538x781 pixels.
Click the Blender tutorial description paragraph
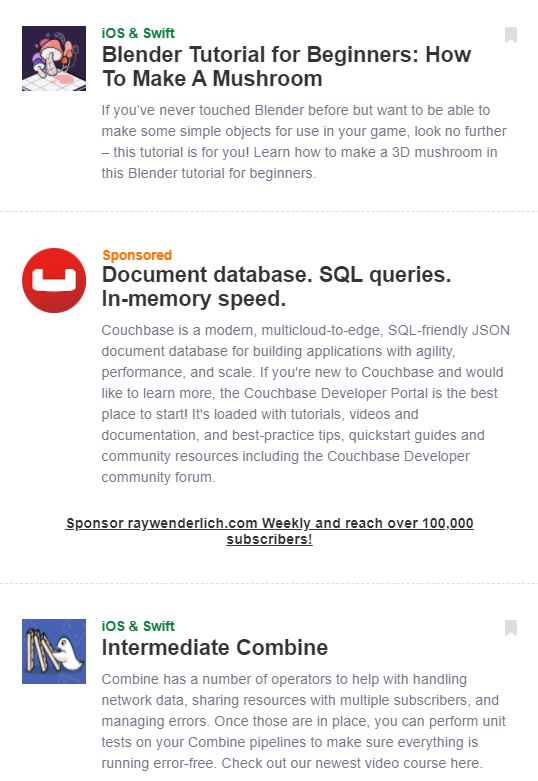pyautogui.click(x=304, y=142)
